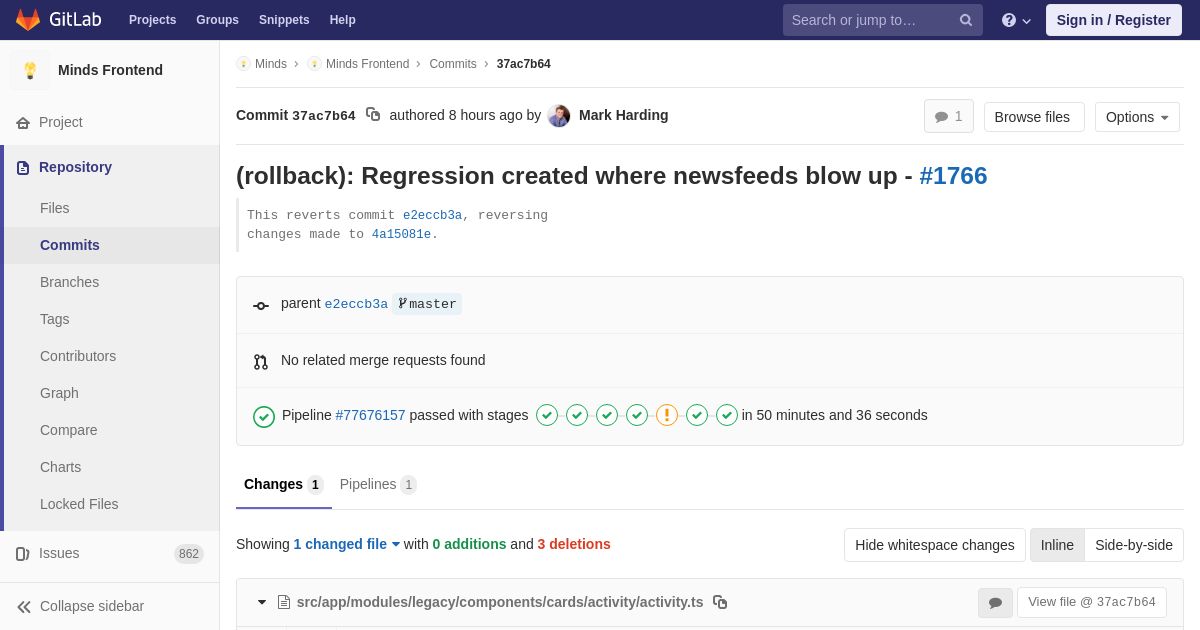
Task: Open the comment count bubble button
Action: [949, 117]
